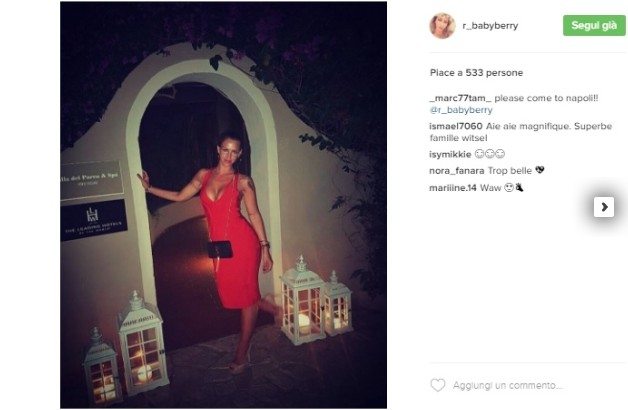The height and width of the screenshot is (410, 628).
Task: Visit mariiine.14 commenter profile
Action: click(x=453, y=188)
